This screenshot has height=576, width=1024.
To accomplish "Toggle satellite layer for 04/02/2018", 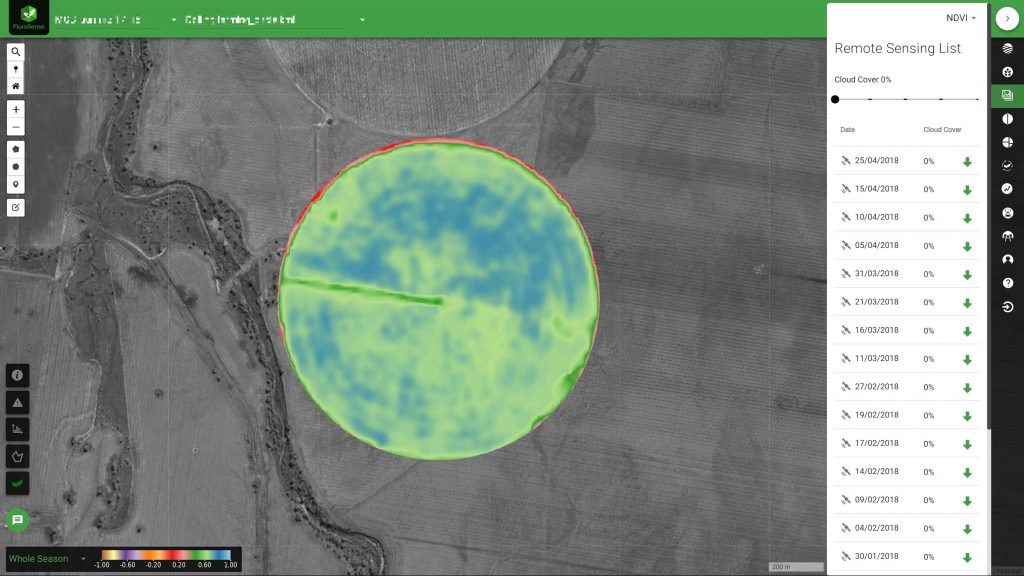I will click(x=845, y=528).
